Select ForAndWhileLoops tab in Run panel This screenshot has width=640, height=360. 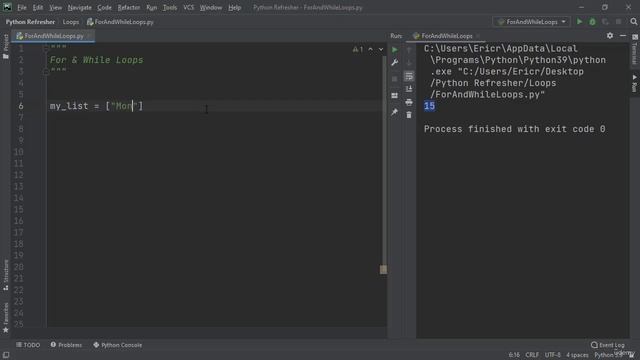pos(447,36)
